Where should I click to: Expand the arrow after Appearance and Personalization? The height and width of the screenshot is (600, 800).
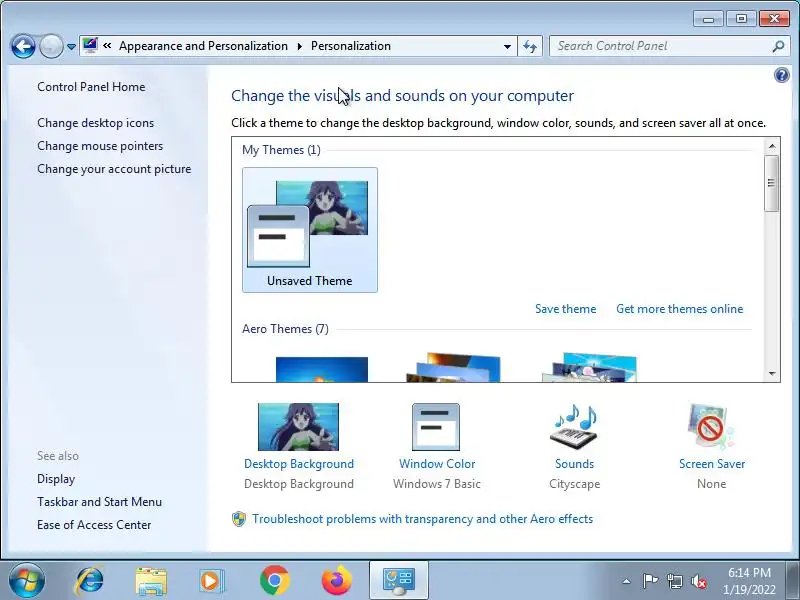coord(299,46)
